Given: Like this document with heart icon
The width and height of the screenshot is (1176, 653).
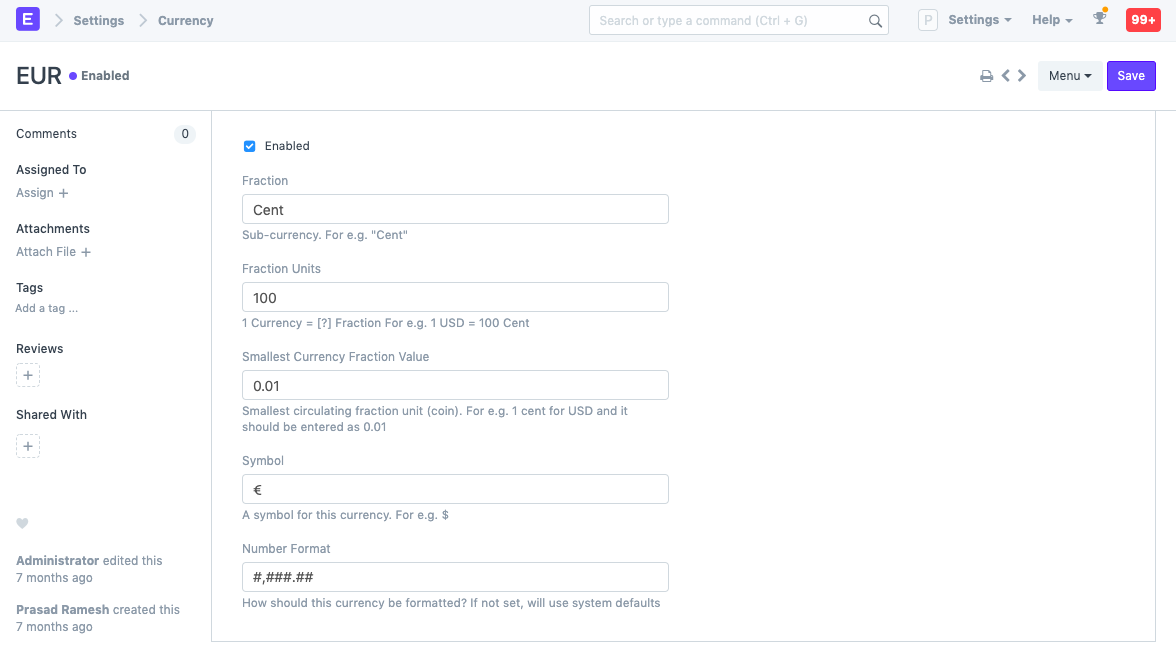Looking at the screenshot, I should (x=22, y=524).
